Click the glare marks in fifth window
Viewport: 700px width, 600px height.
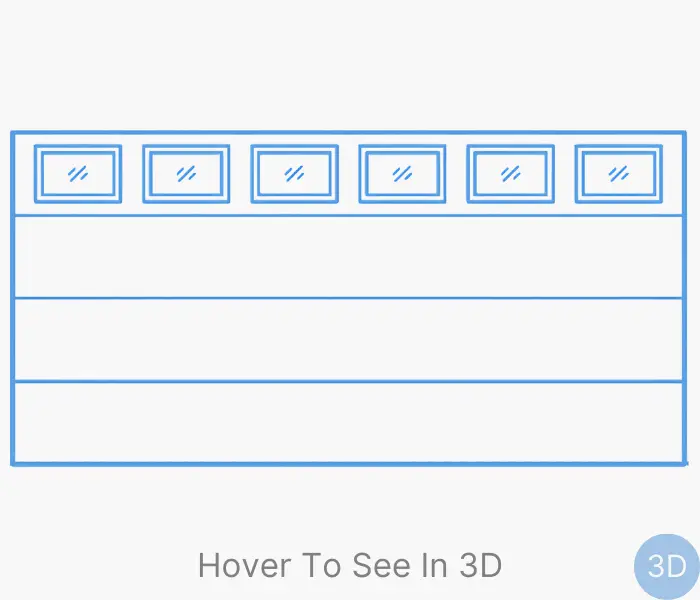coord(510,174)
